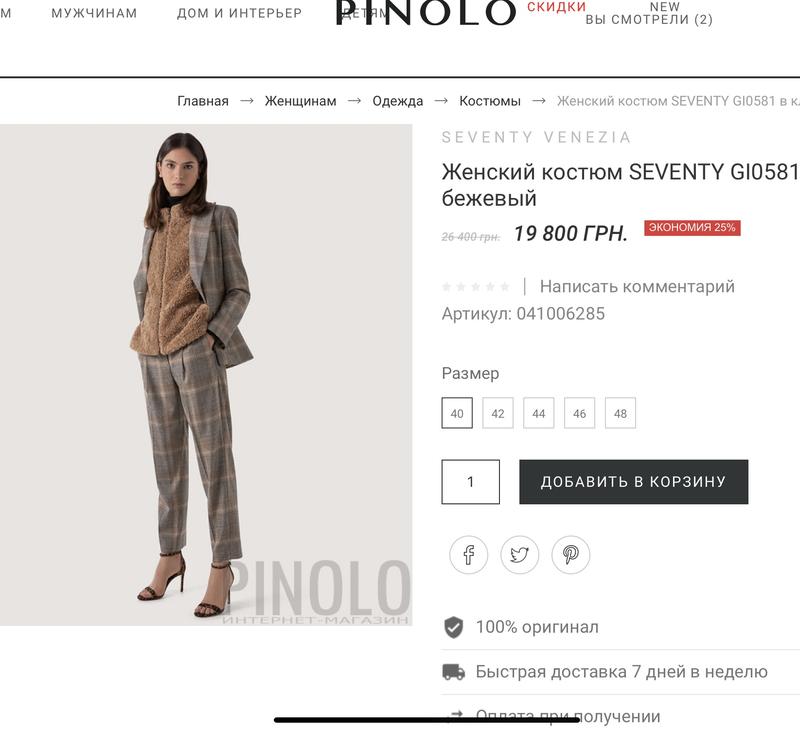Open Написать комментарий link
The width and height of the screenshot is (800, 730).
coord(637,287)
